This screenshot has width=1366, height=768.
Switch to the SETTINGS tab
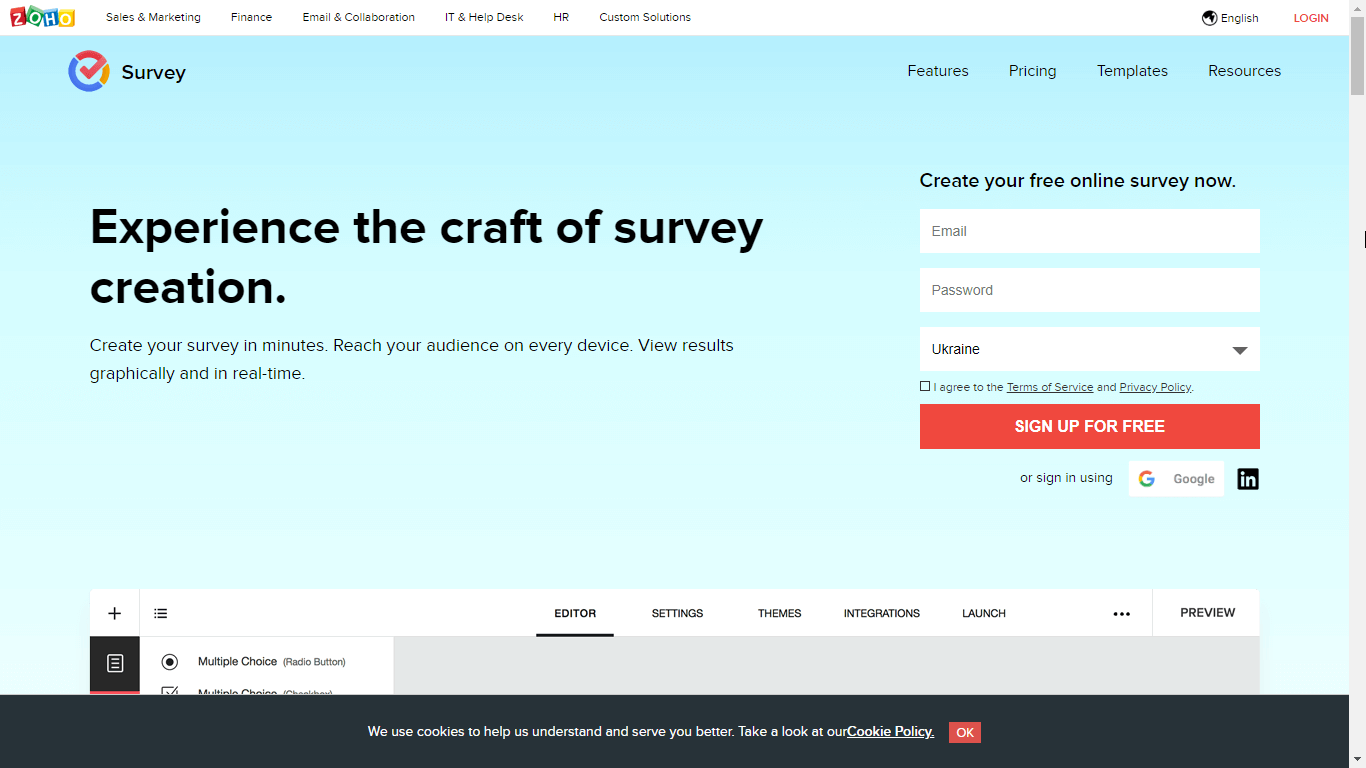[x=677, y=613]
